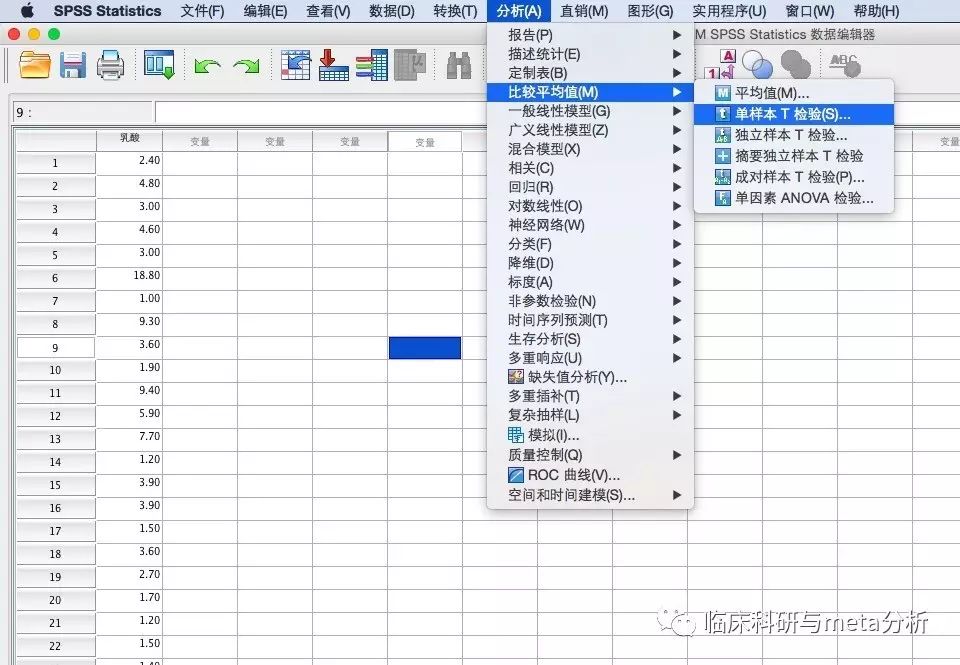
Task: Open the 图形(G) menu
Action: [x=650, y=11]
